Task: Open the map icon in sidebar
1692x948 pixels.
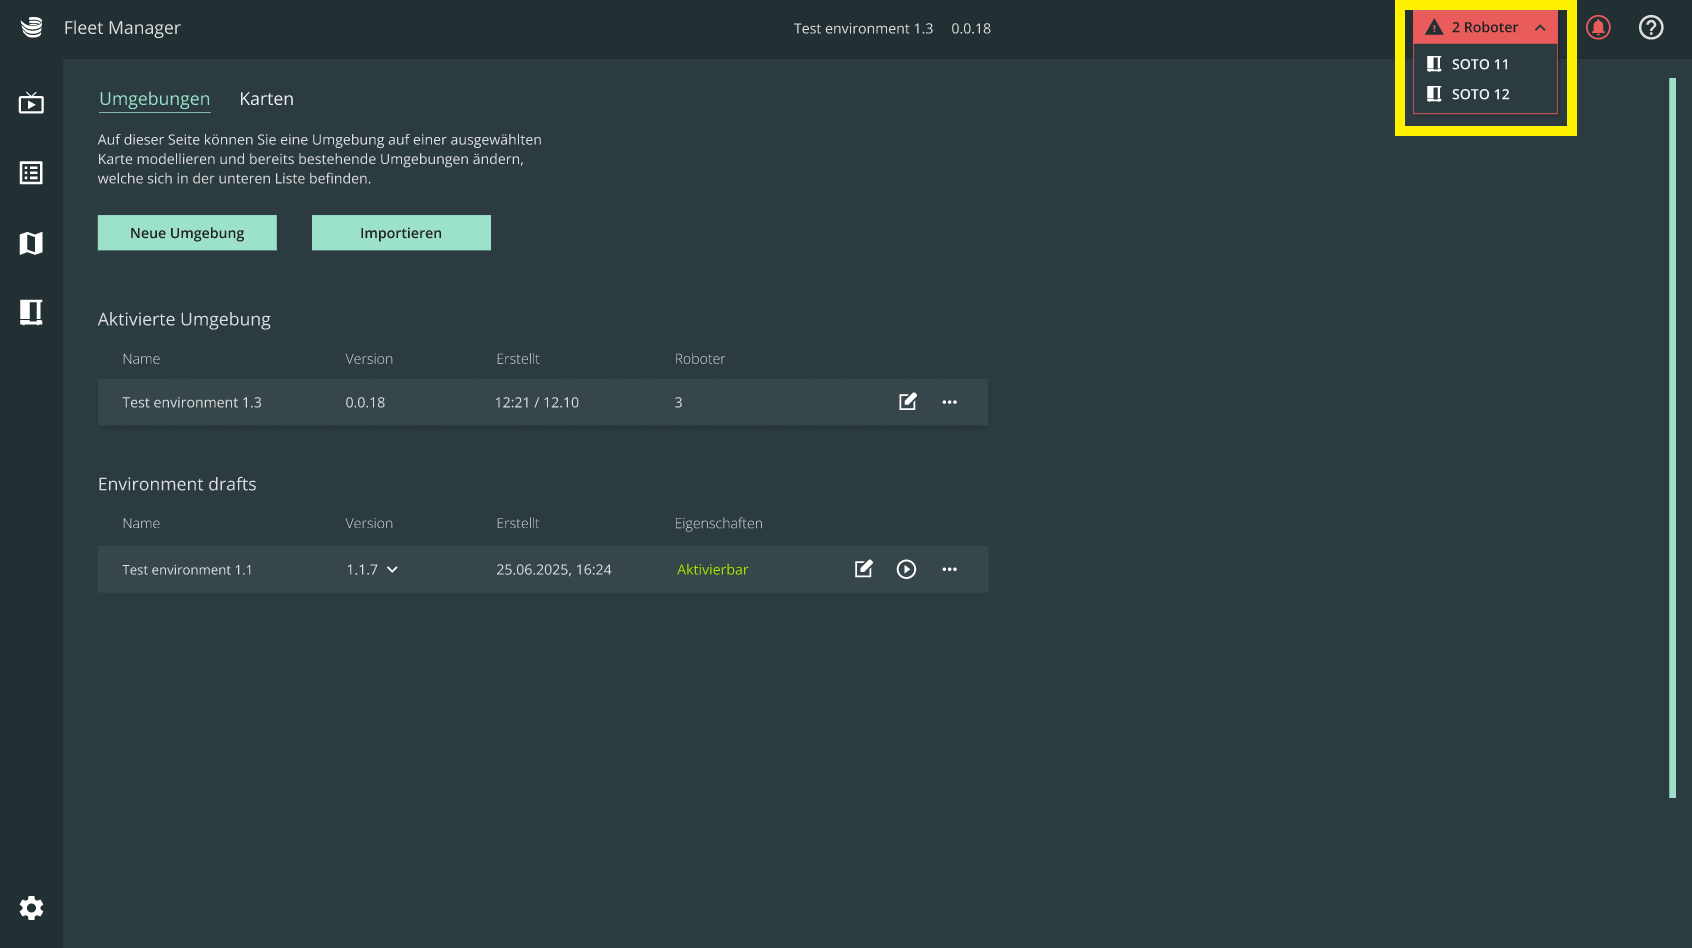Action: coord(31,243)
